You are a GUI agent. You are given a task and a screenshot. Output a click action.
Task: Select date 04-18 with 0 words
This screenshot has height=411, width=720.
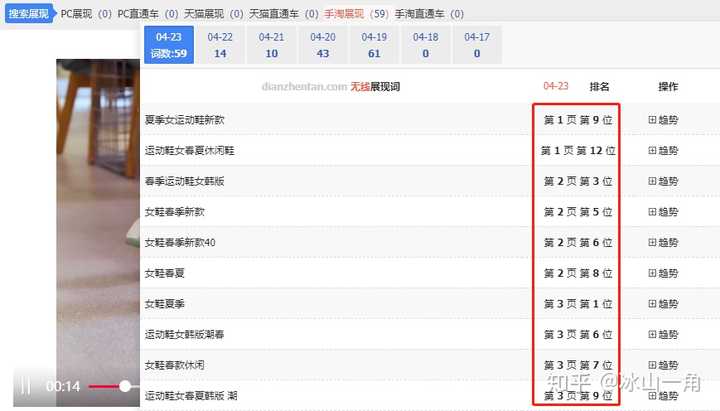tap(426, 45)
